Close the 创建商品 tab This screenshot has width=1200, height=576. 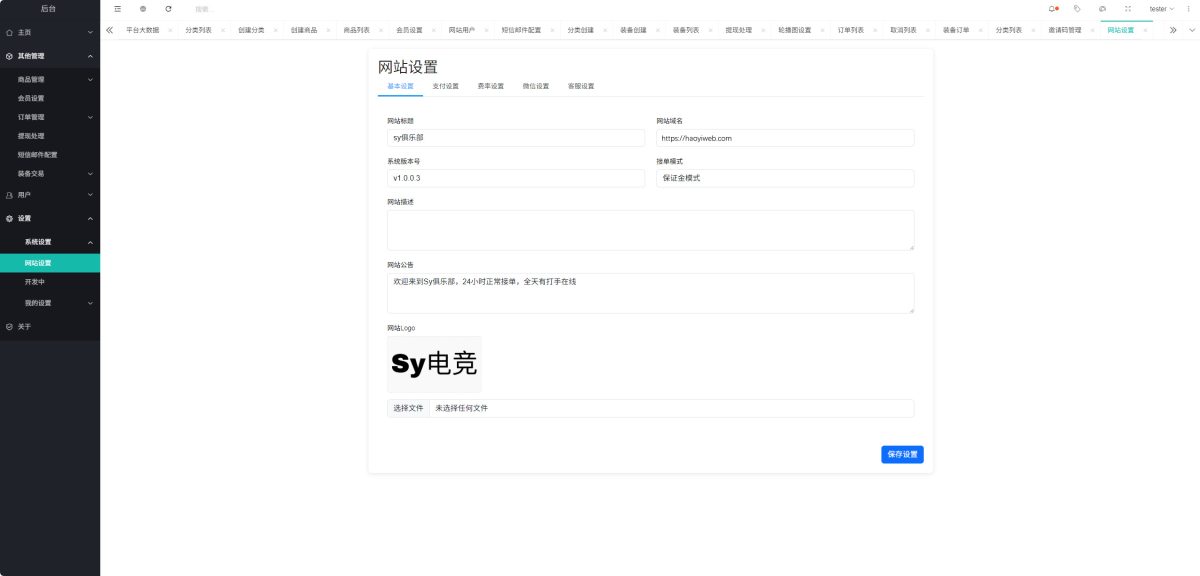coord(329,30)
